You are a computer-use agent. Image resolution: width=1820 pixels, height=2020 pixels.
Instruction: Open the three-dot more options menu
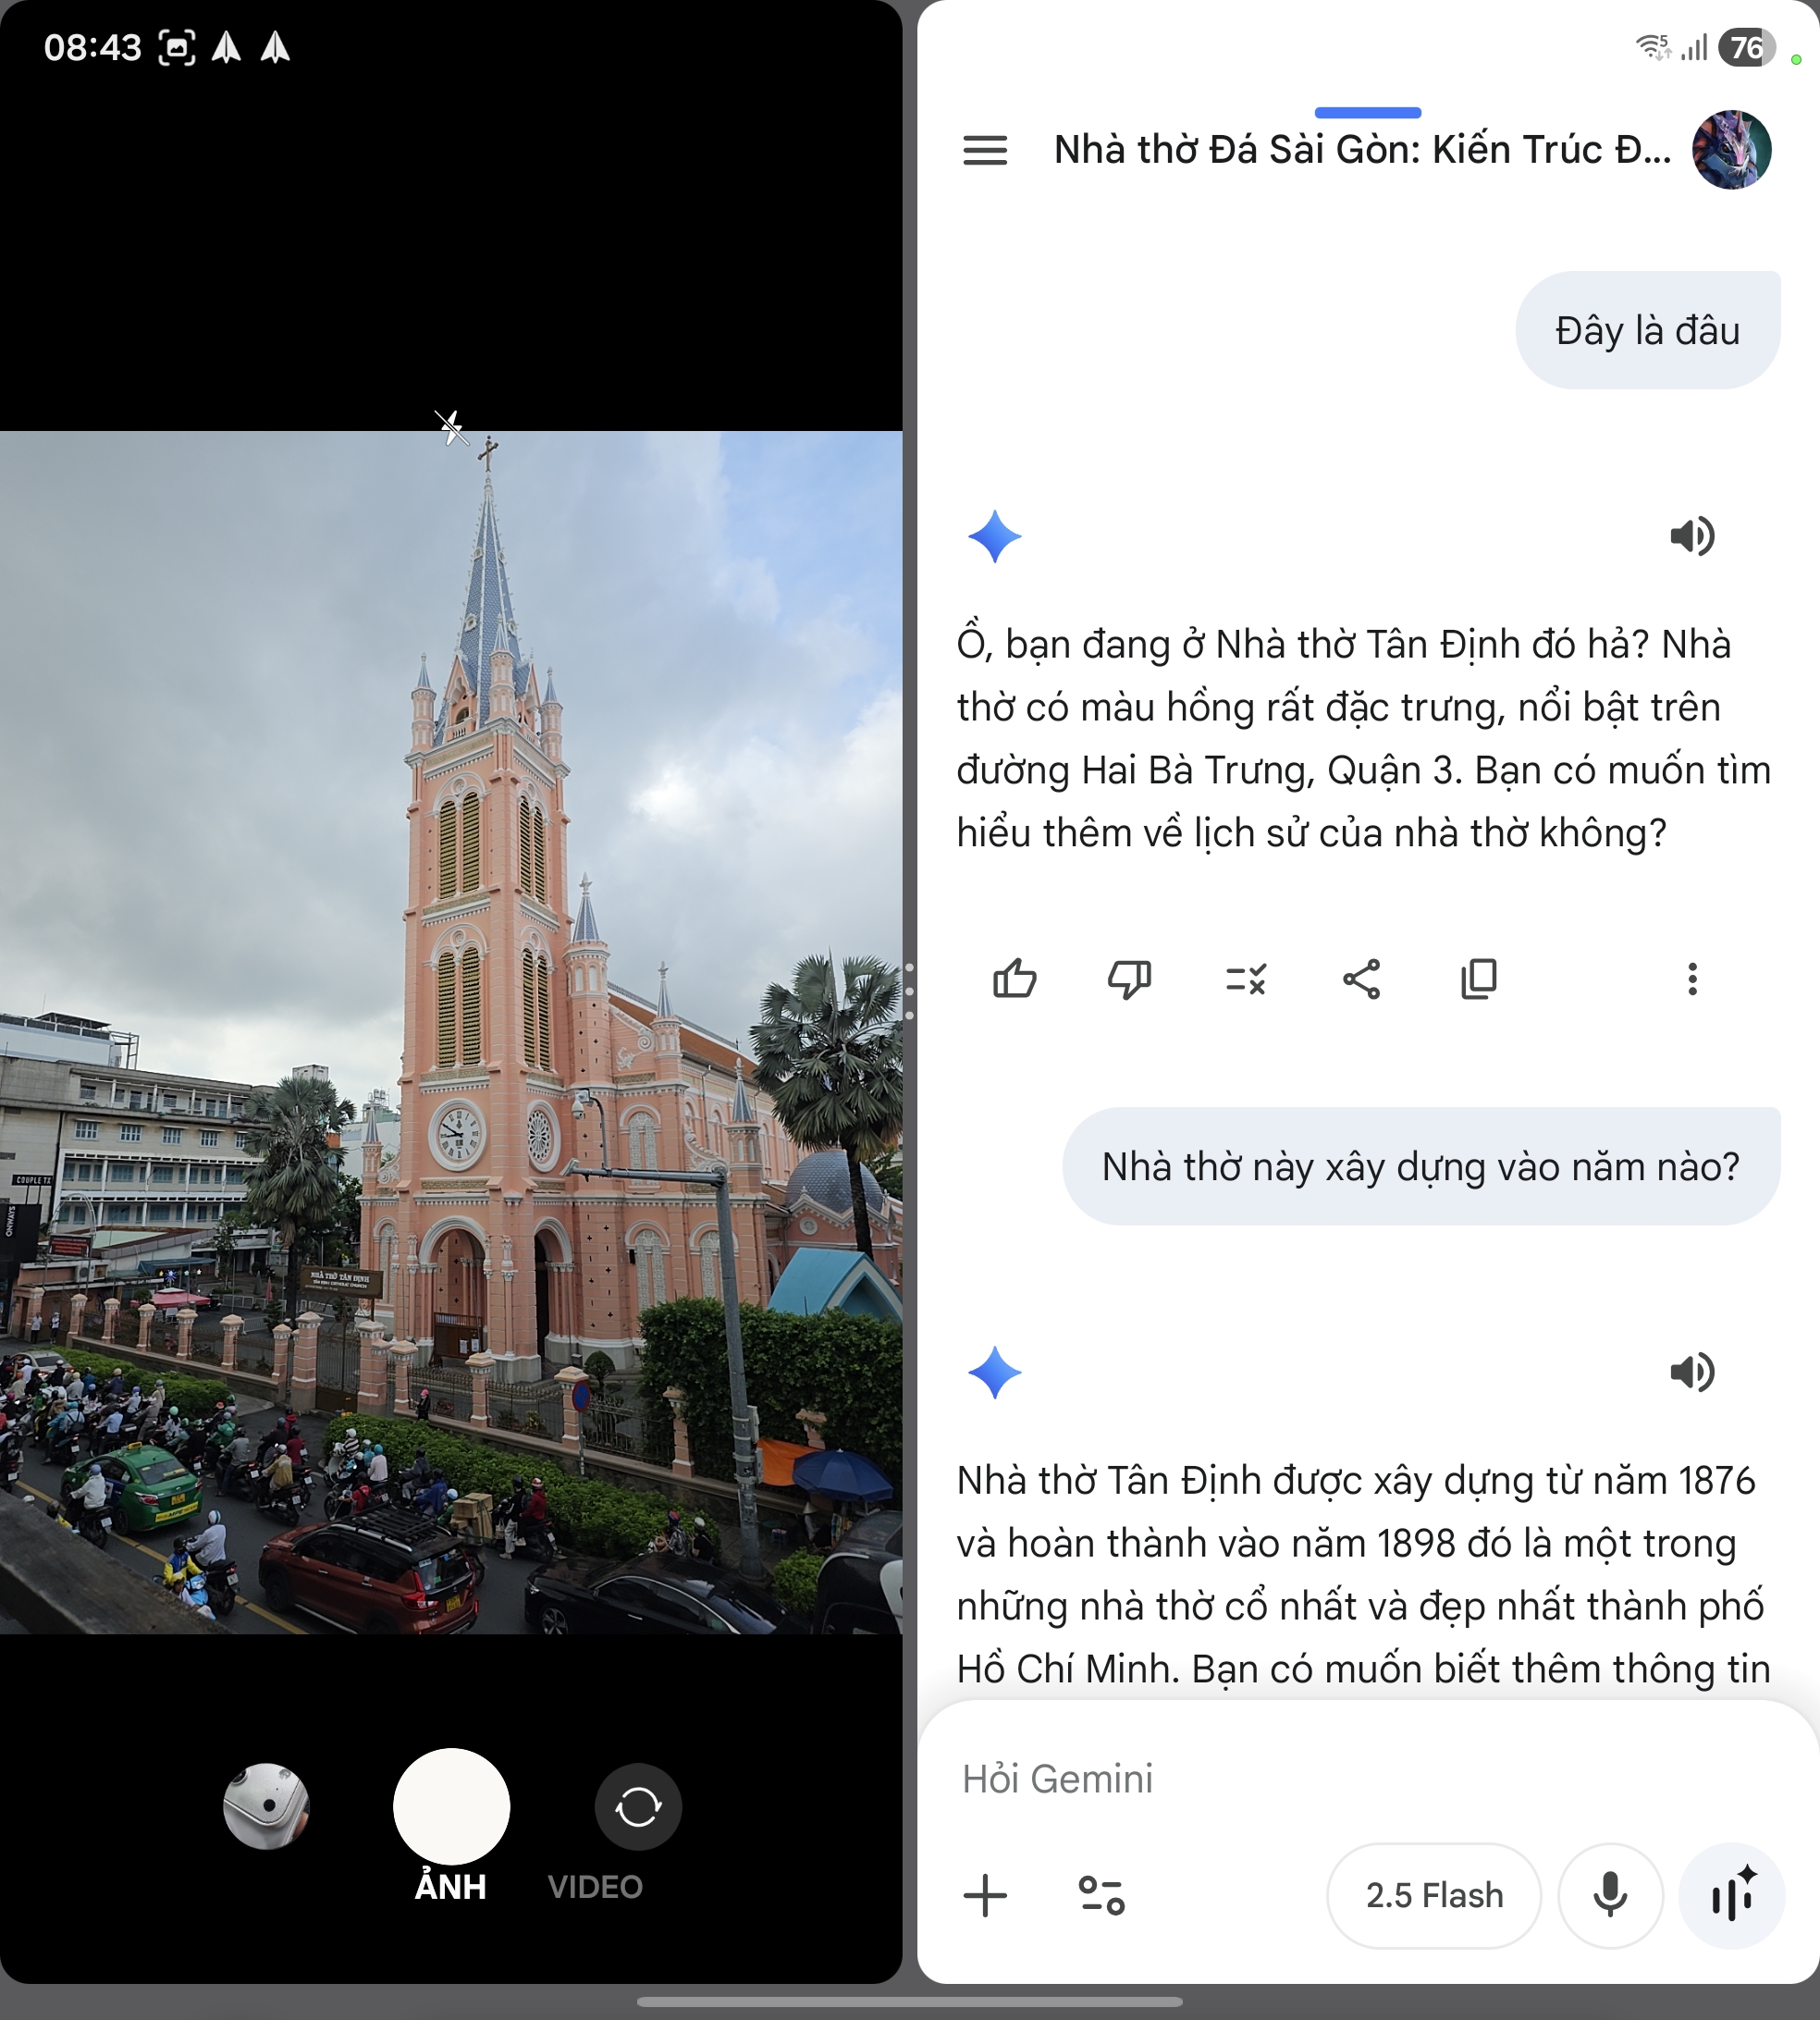click(1692, 979)
